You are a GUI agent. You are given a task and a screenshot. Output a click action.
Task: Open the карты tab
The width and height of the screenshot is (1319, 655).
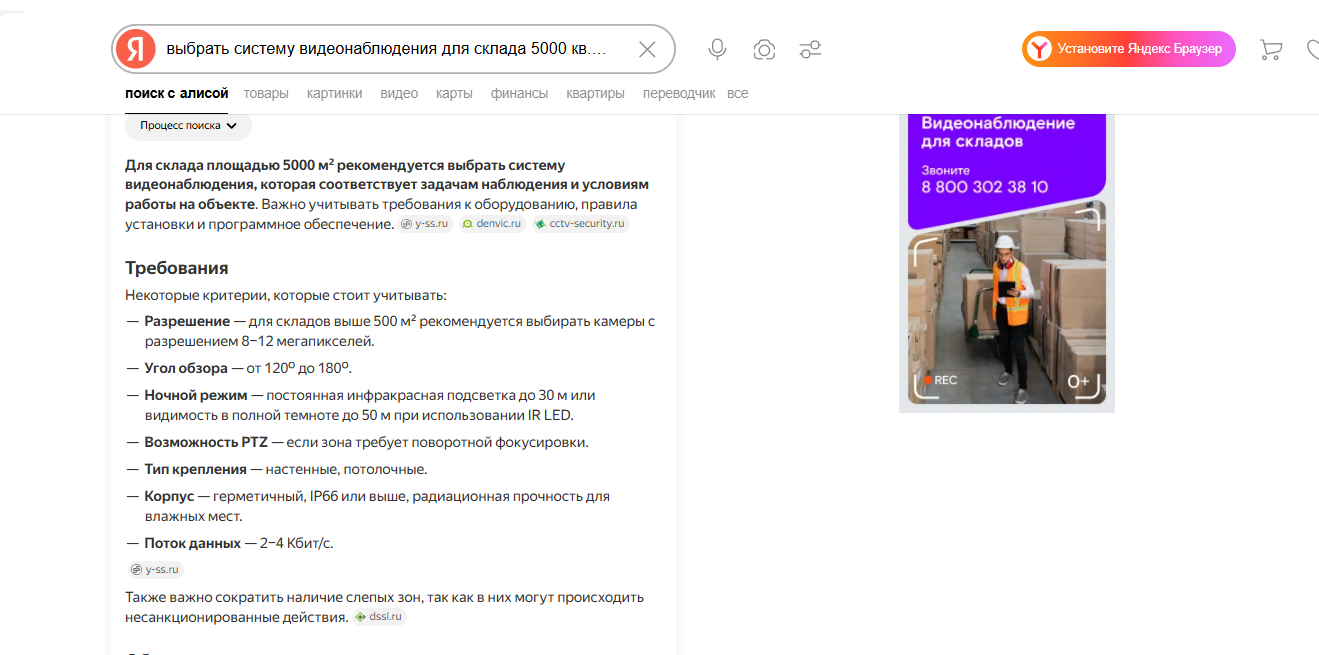454,92
